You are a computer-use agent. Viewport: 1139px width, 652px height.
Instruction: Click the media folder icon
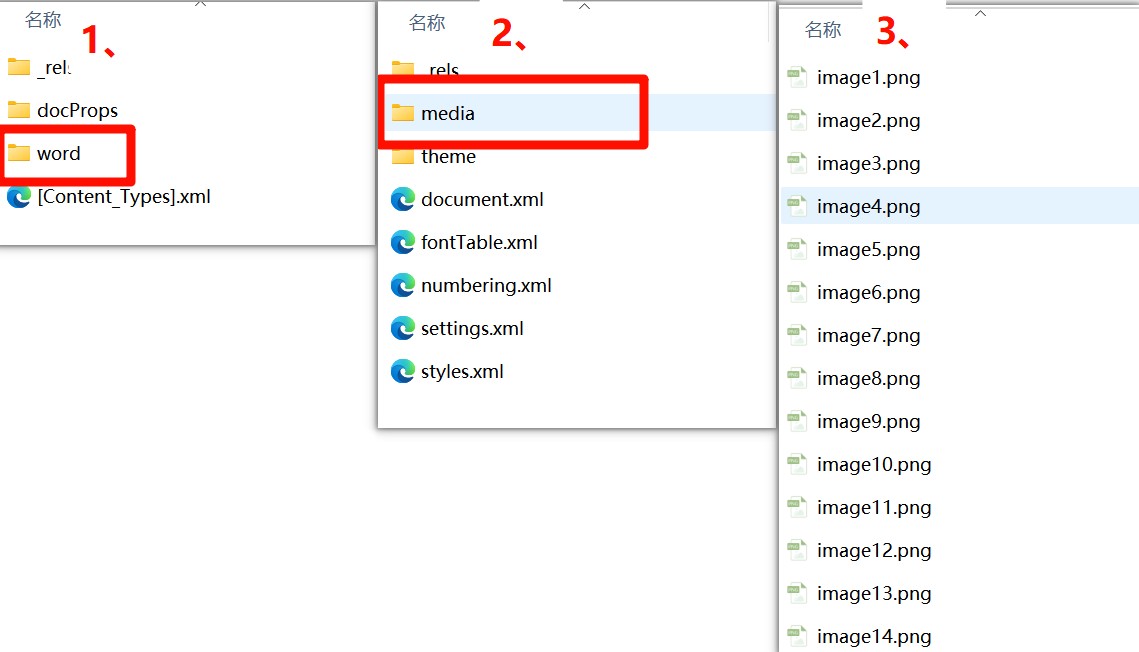coord(403,113)
